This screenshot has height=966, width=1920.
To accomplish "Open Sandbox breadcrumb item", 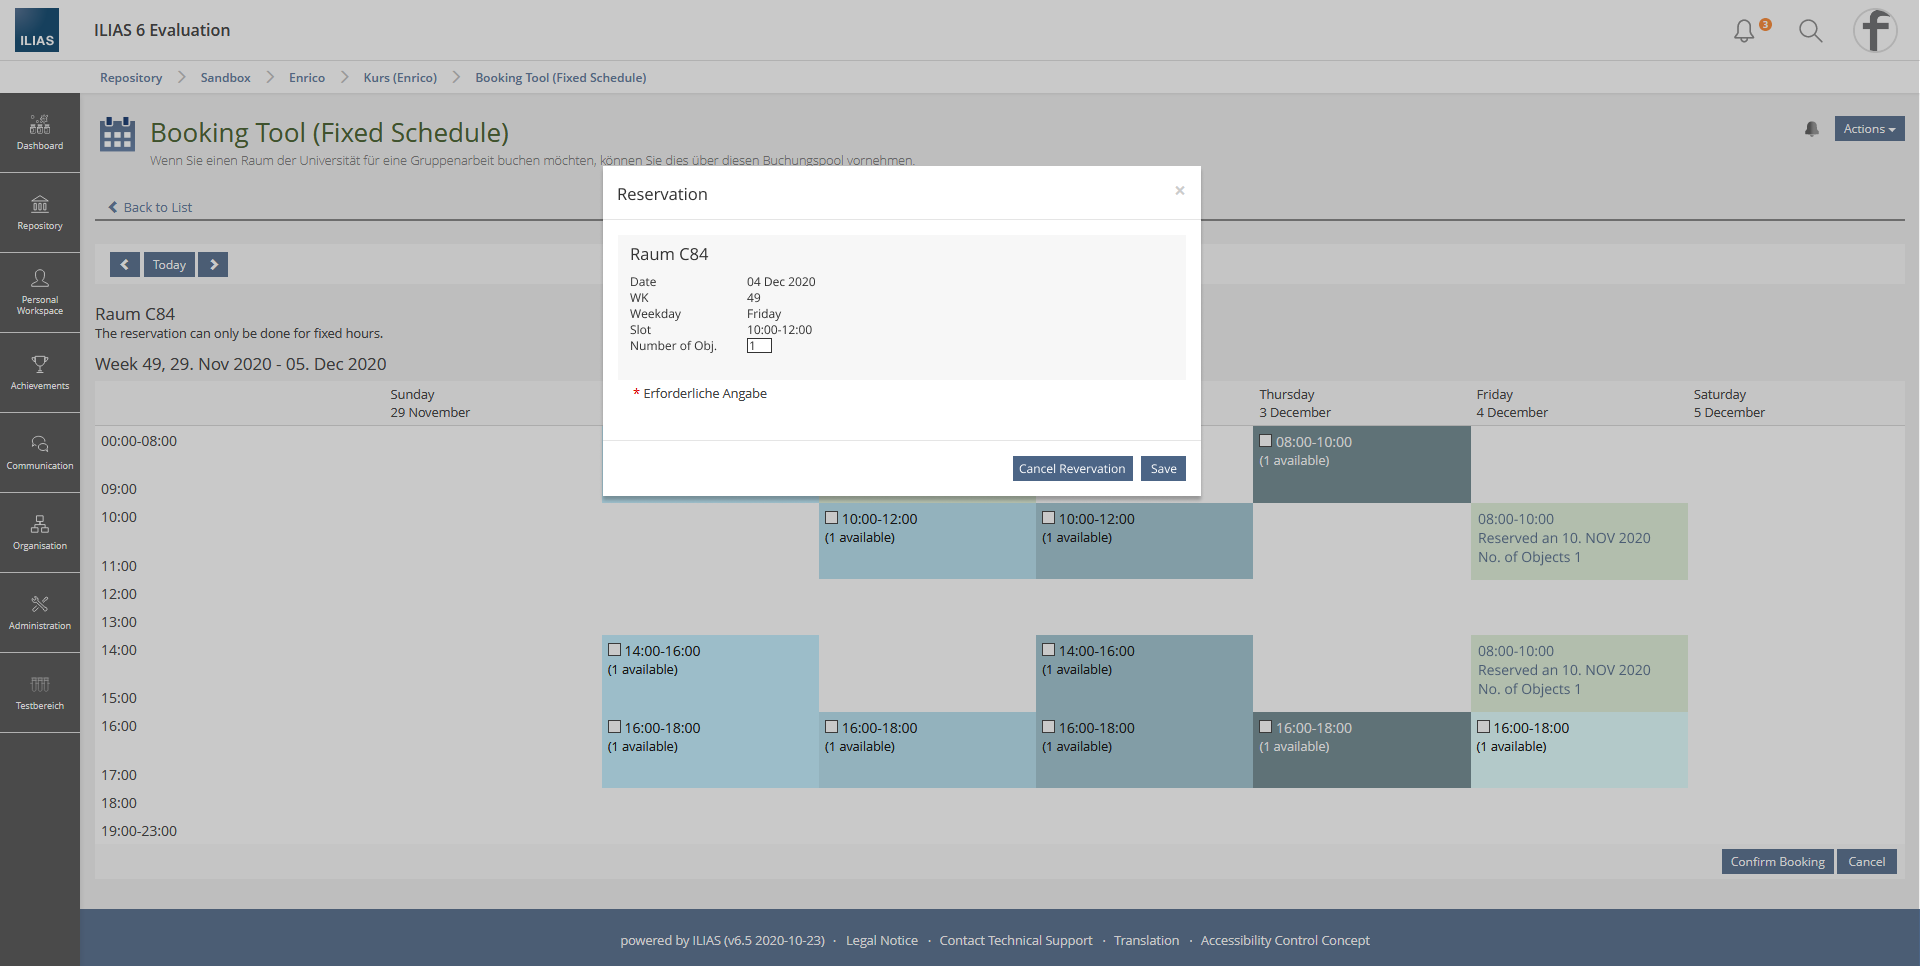I will click(225, 78).
